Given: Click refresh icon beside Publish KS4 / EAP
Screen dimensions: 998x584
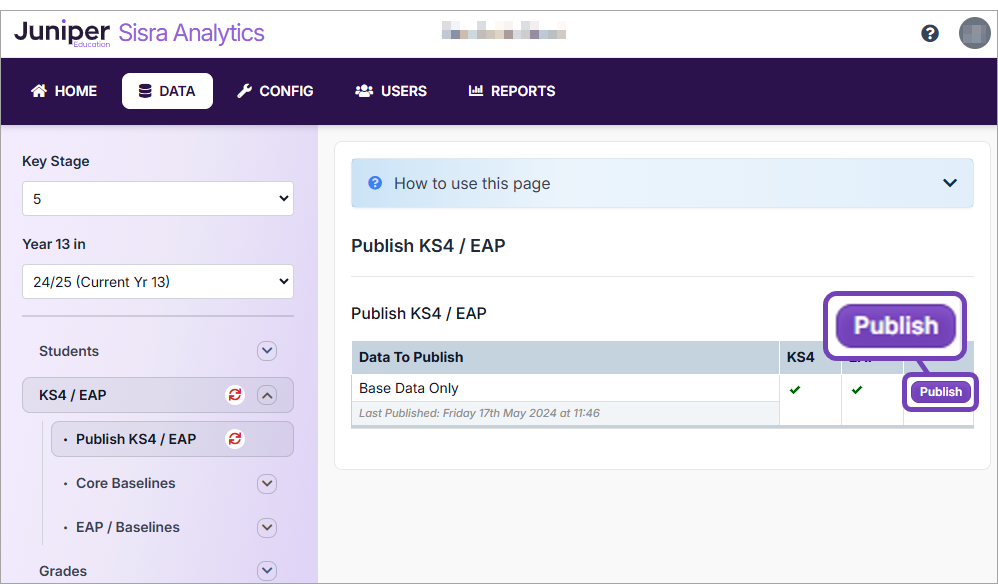Looking at the screenshot, I should tap(235, 439).
